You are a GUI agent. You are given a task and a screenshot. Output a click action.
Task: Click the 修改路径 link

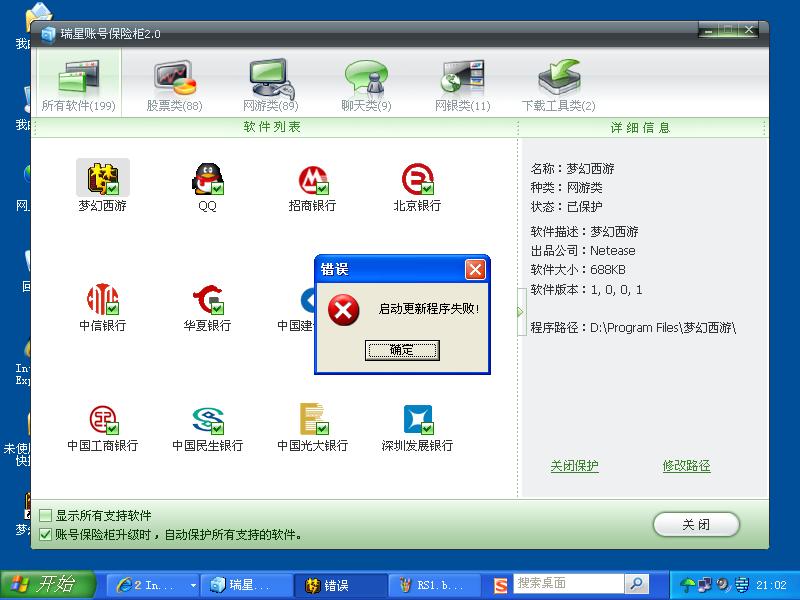(x=686, y=466)
